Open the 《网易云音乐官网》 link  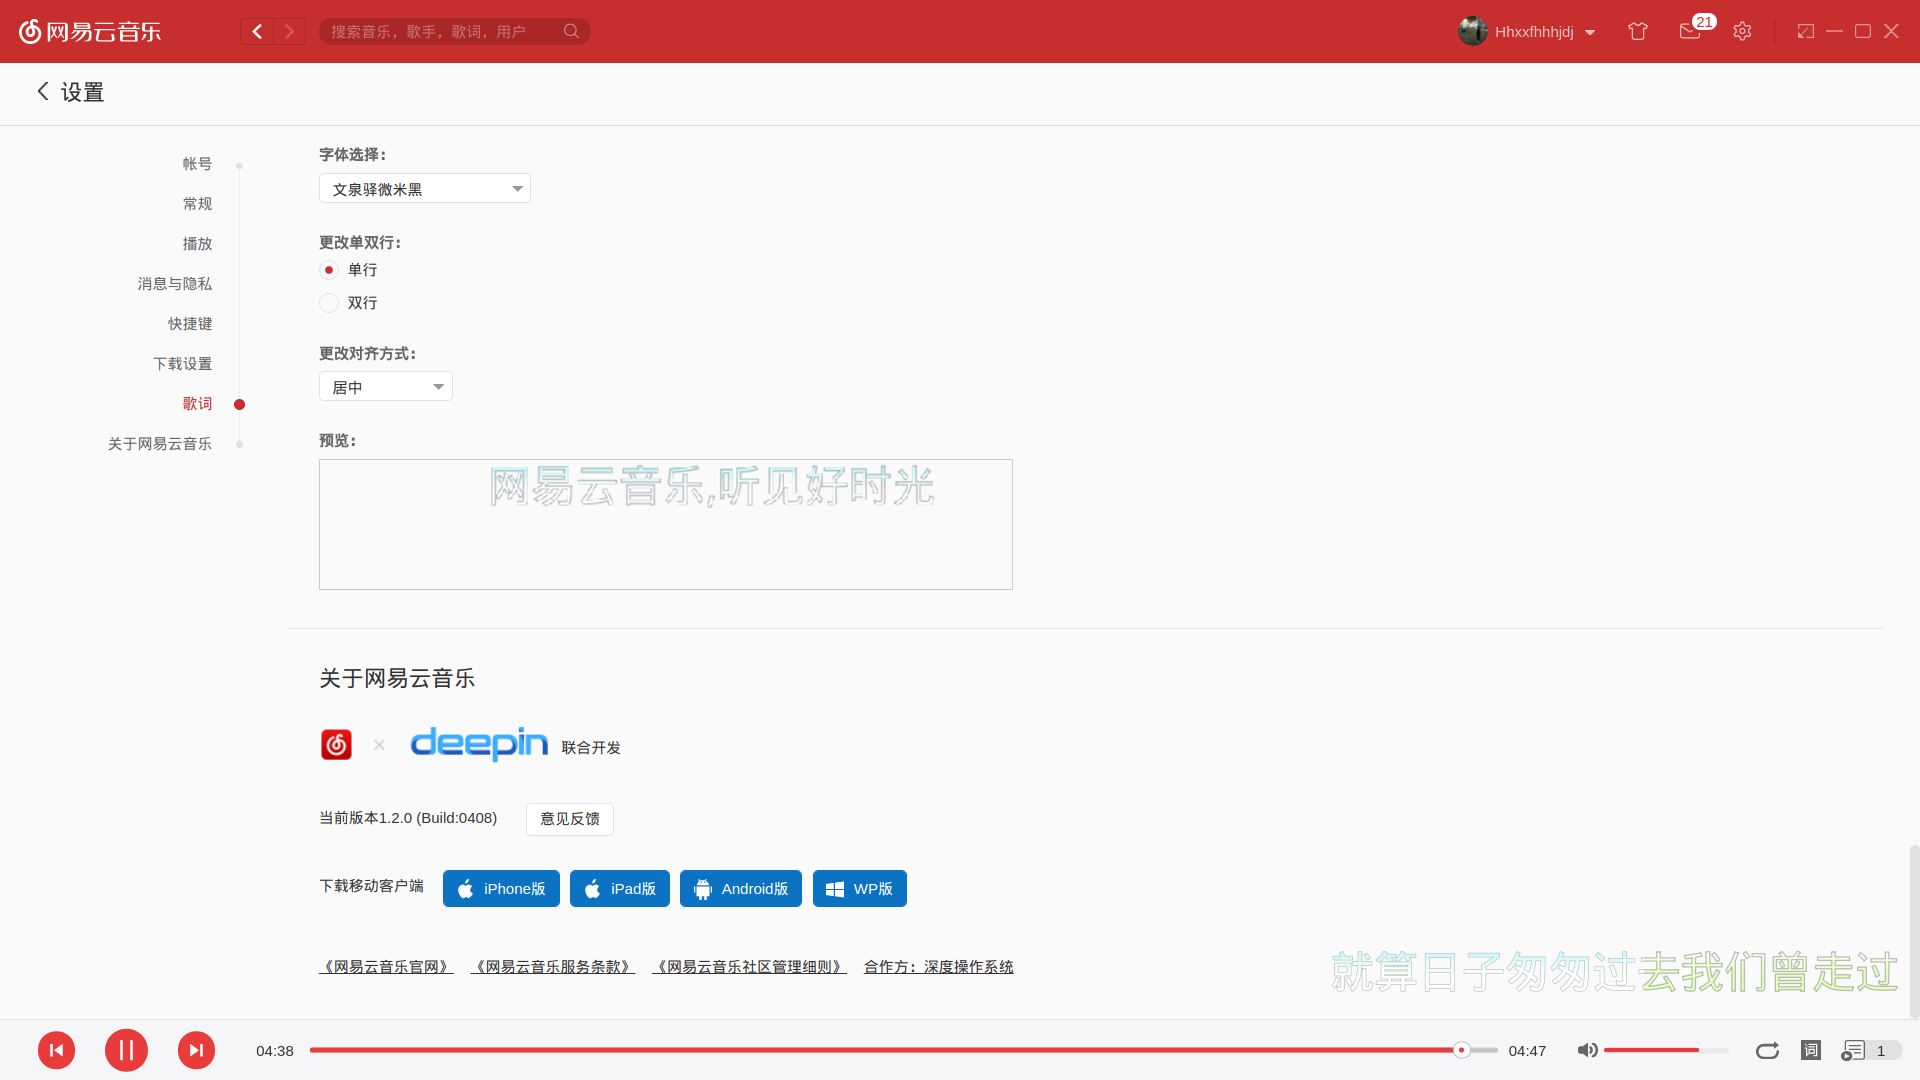pyautogui.click(x=386, y=967)
